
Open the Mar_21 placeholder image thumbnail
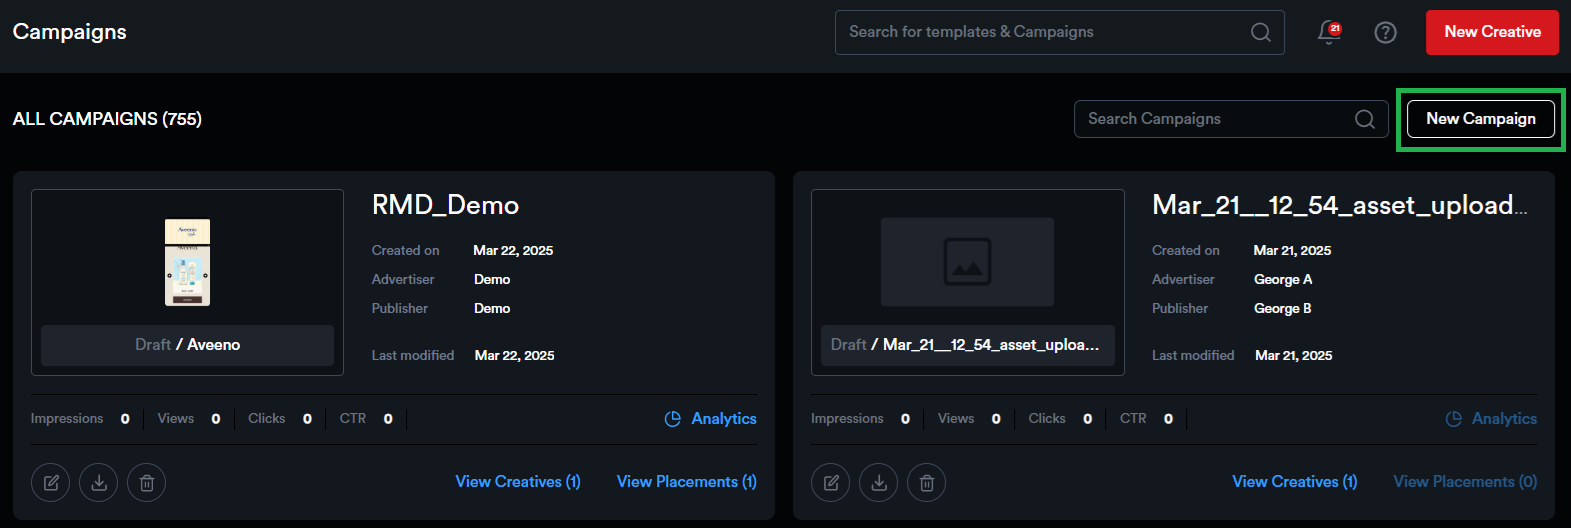(x=967, y=262)
